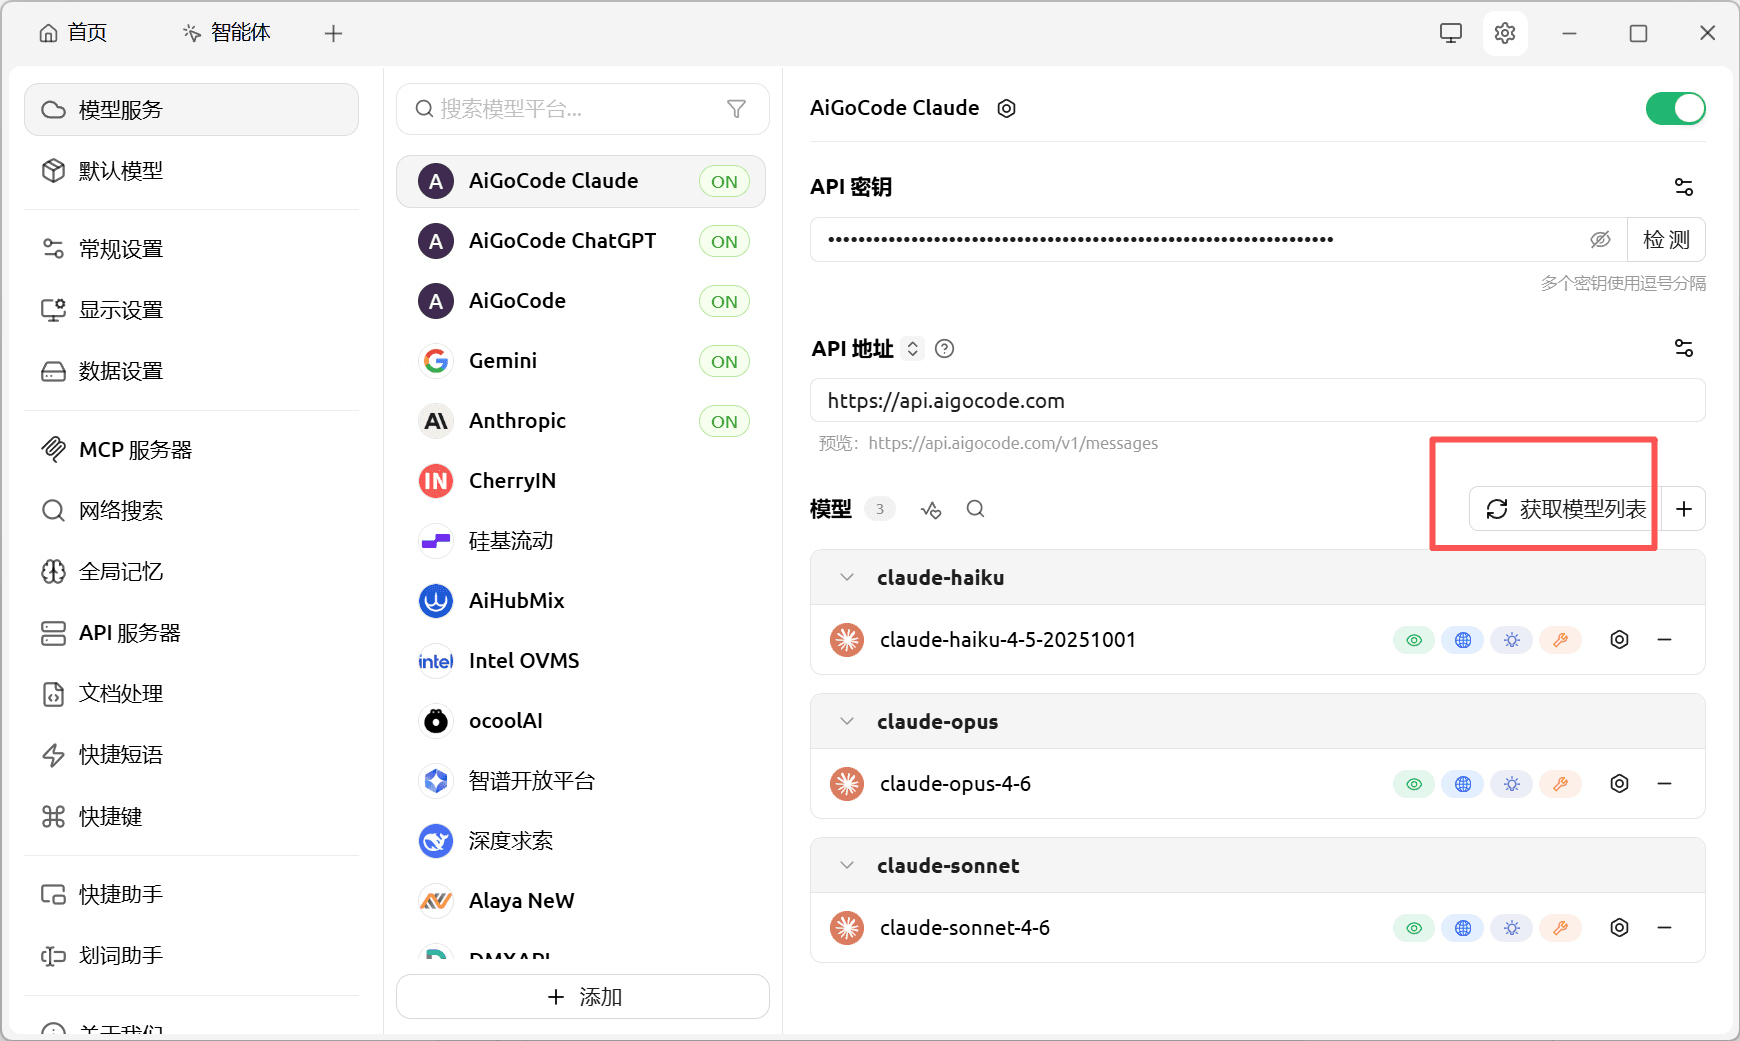
Task: Select the AiHubMix provider
Action: pos(581,601)
